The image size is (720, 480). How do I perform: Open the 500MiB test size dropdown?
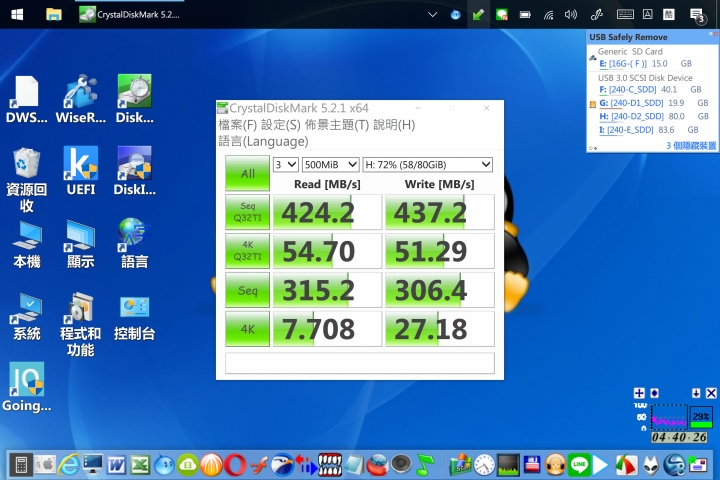click(x=331, y=164)
